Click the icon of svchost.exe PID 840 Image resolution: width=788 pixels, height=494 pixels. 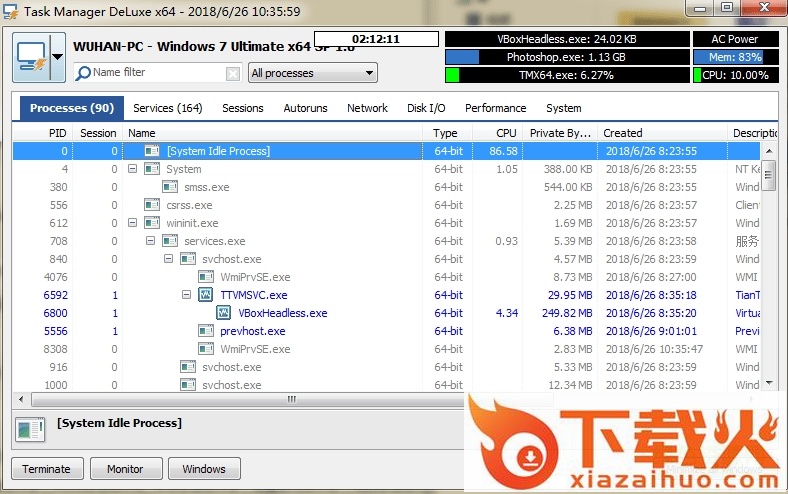188,259
